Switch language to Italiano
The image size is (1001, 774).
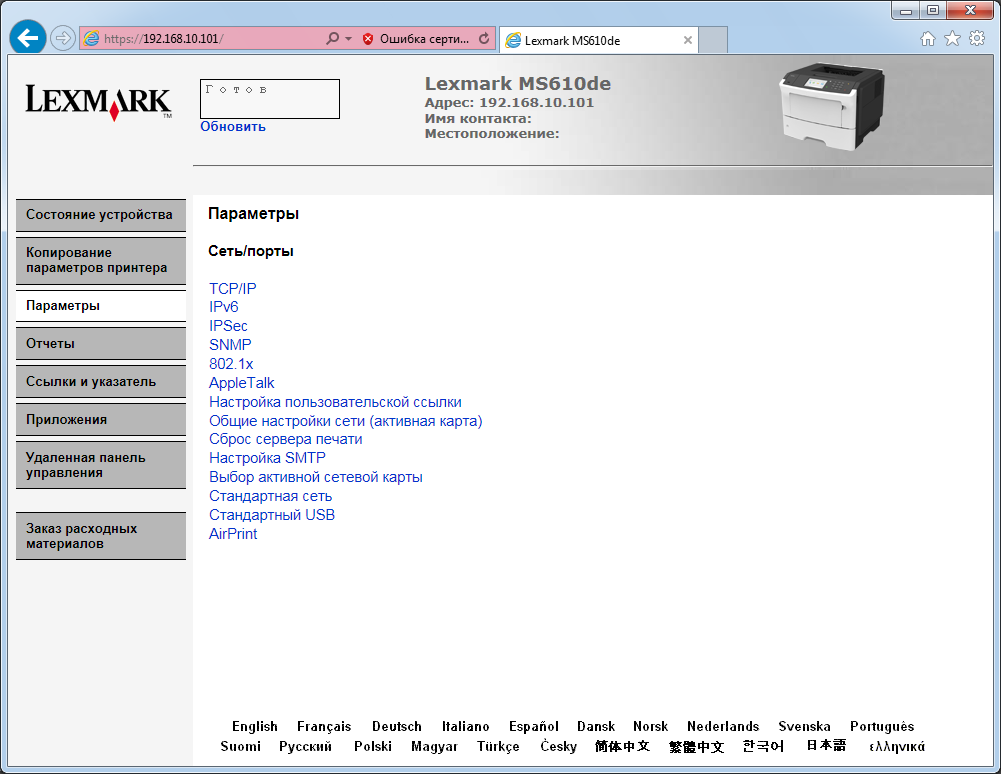pyautogui.click(x=465, y=727)
